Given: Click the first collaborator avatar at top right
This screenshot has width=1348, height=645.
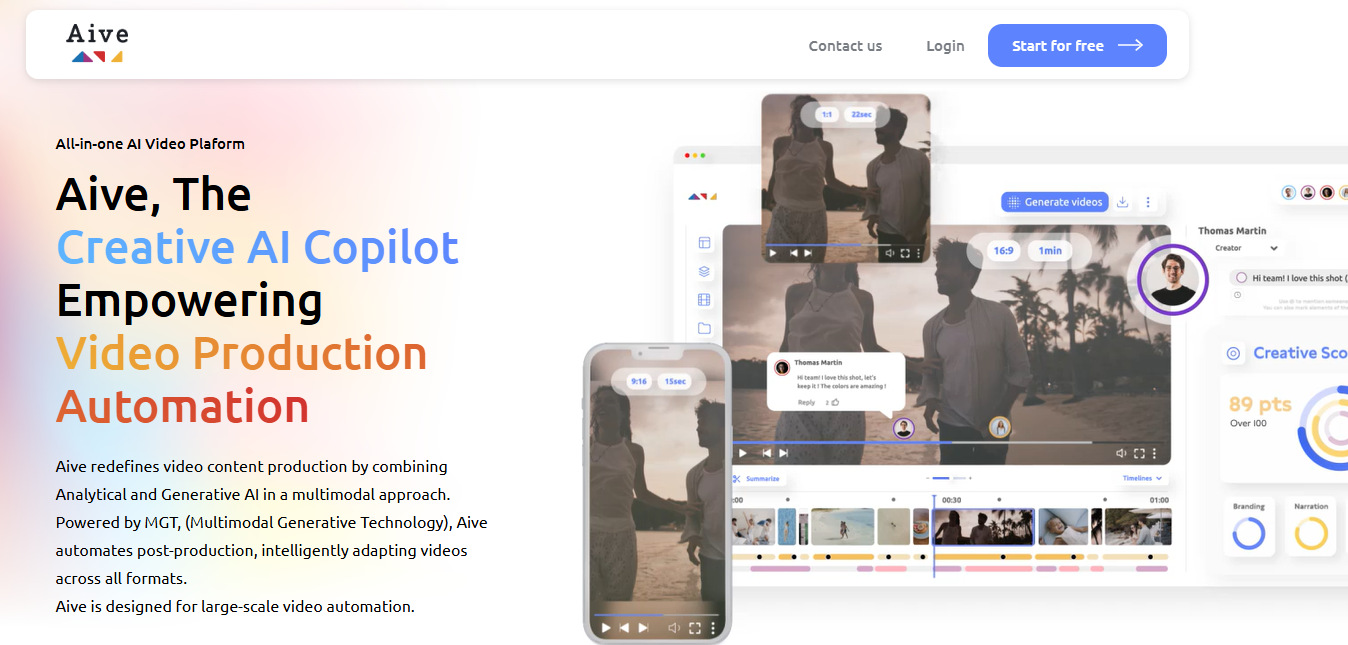Looking at the screenshot, I should [x=1289, y=192].
